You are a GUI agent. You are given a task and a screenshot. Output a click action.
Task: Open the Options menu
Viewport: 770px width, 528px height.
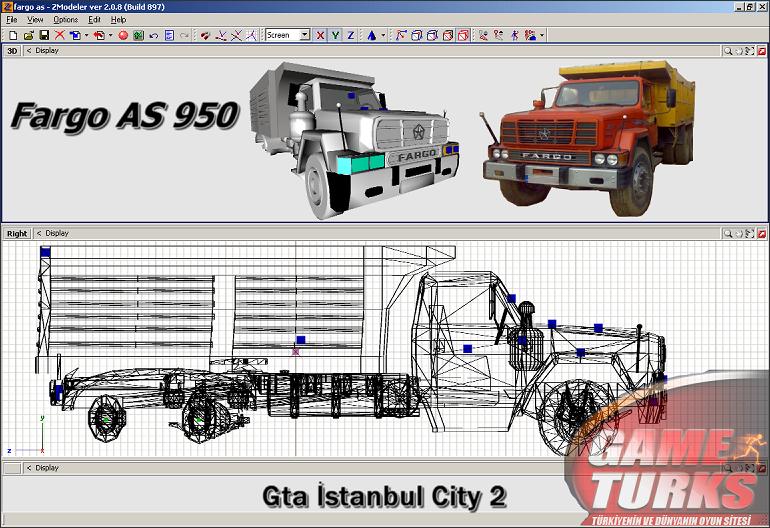click(65, 20)
